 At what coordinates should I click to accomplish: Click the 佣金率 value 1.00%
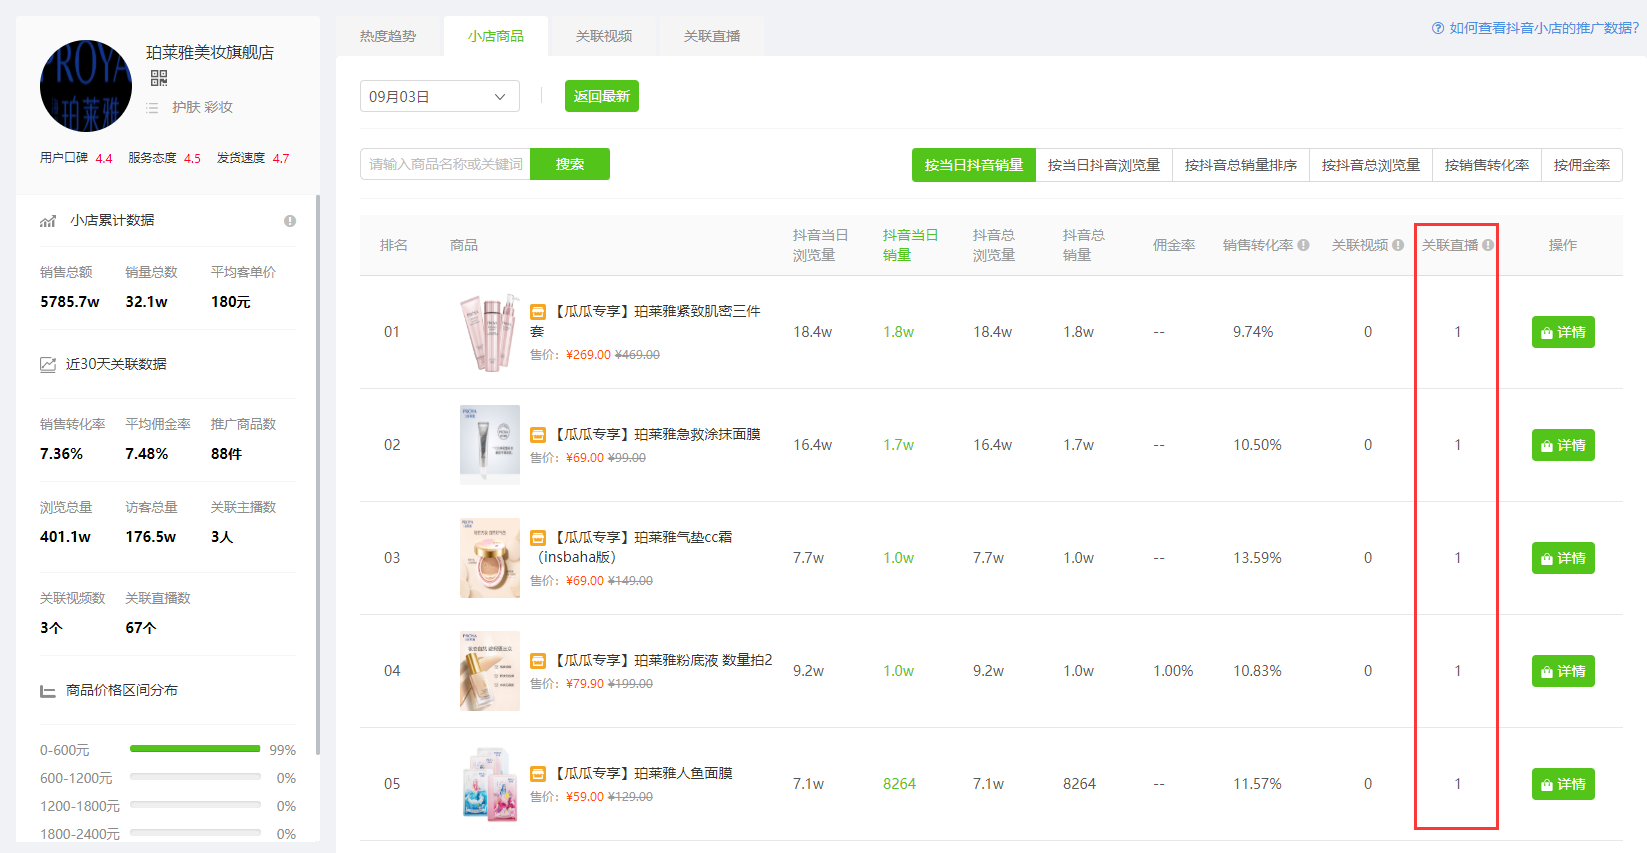[x=1173, y=671]
